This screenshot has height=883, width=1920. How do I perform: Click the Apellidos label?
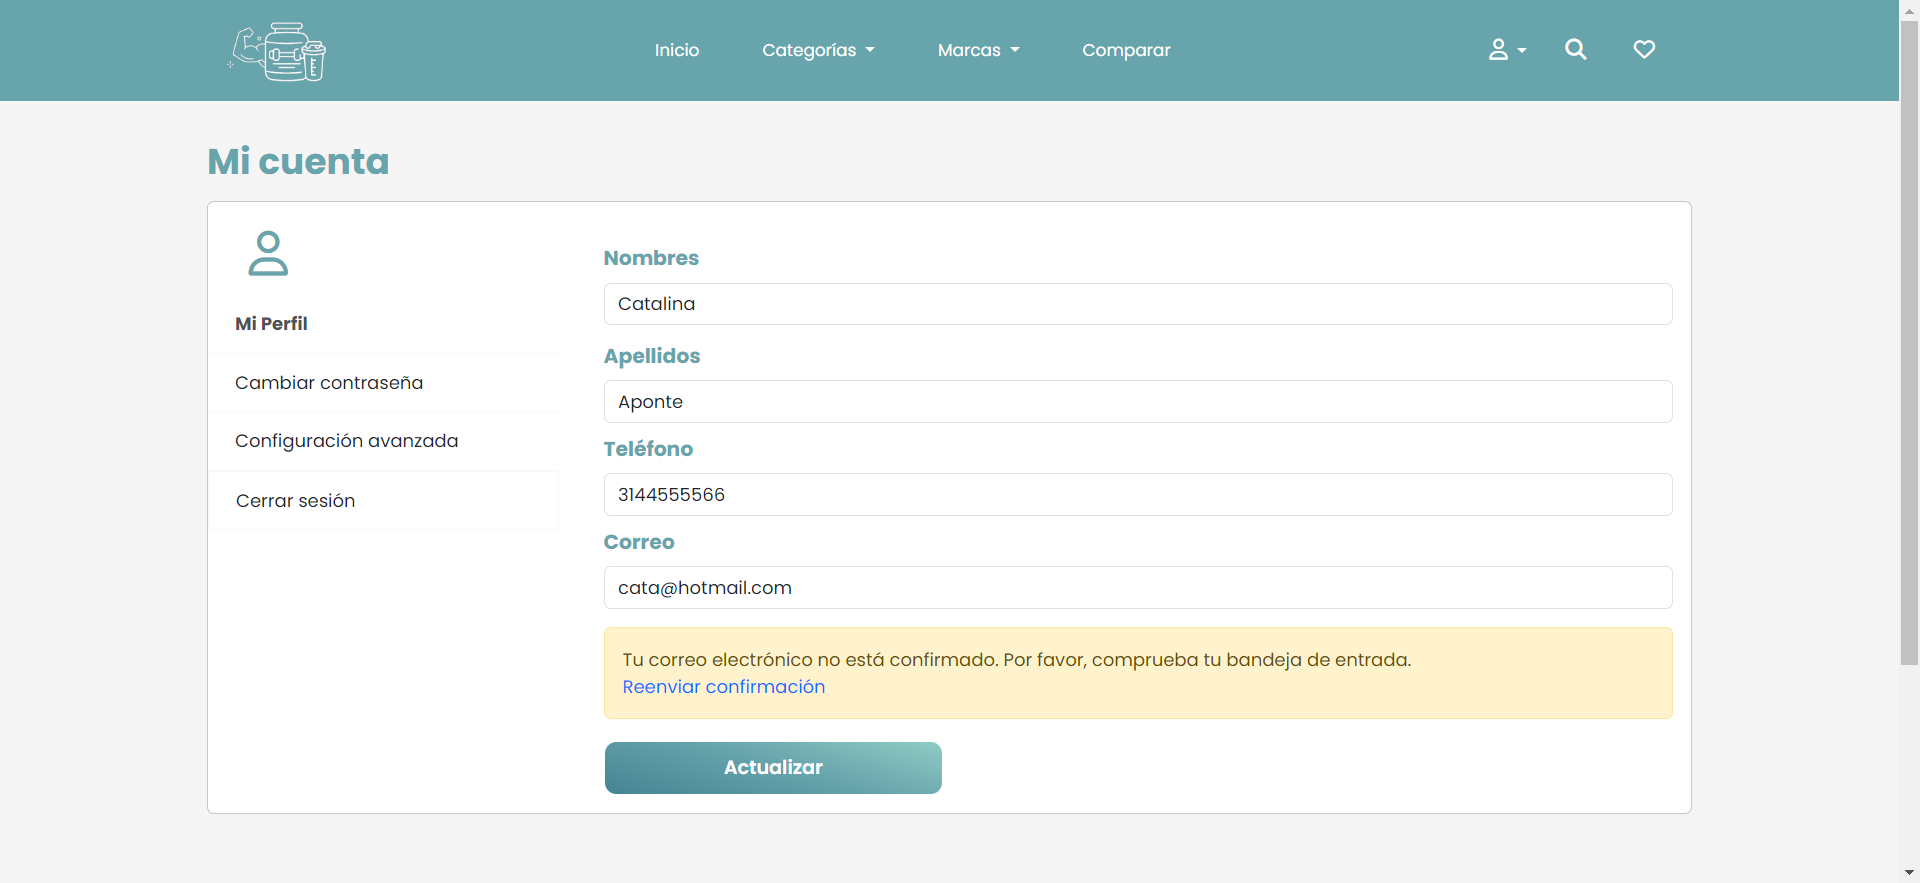(652, 356)
